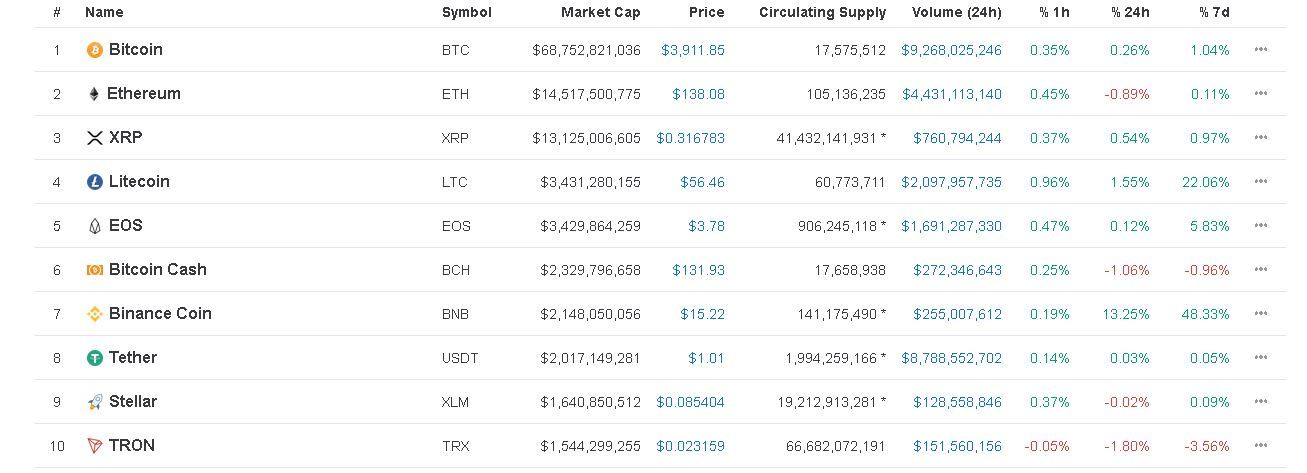Open the more options menu for Stellar

(x=1260, y=402)
